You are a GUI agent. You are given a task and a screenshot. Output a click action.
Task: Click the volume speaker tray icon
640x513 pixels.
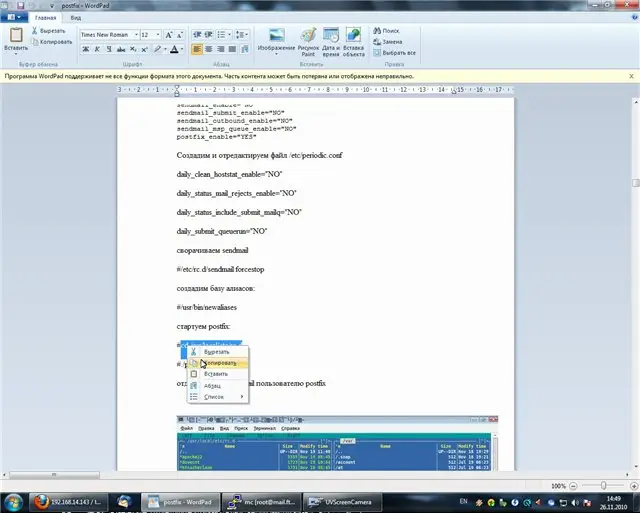pos(575,502)
